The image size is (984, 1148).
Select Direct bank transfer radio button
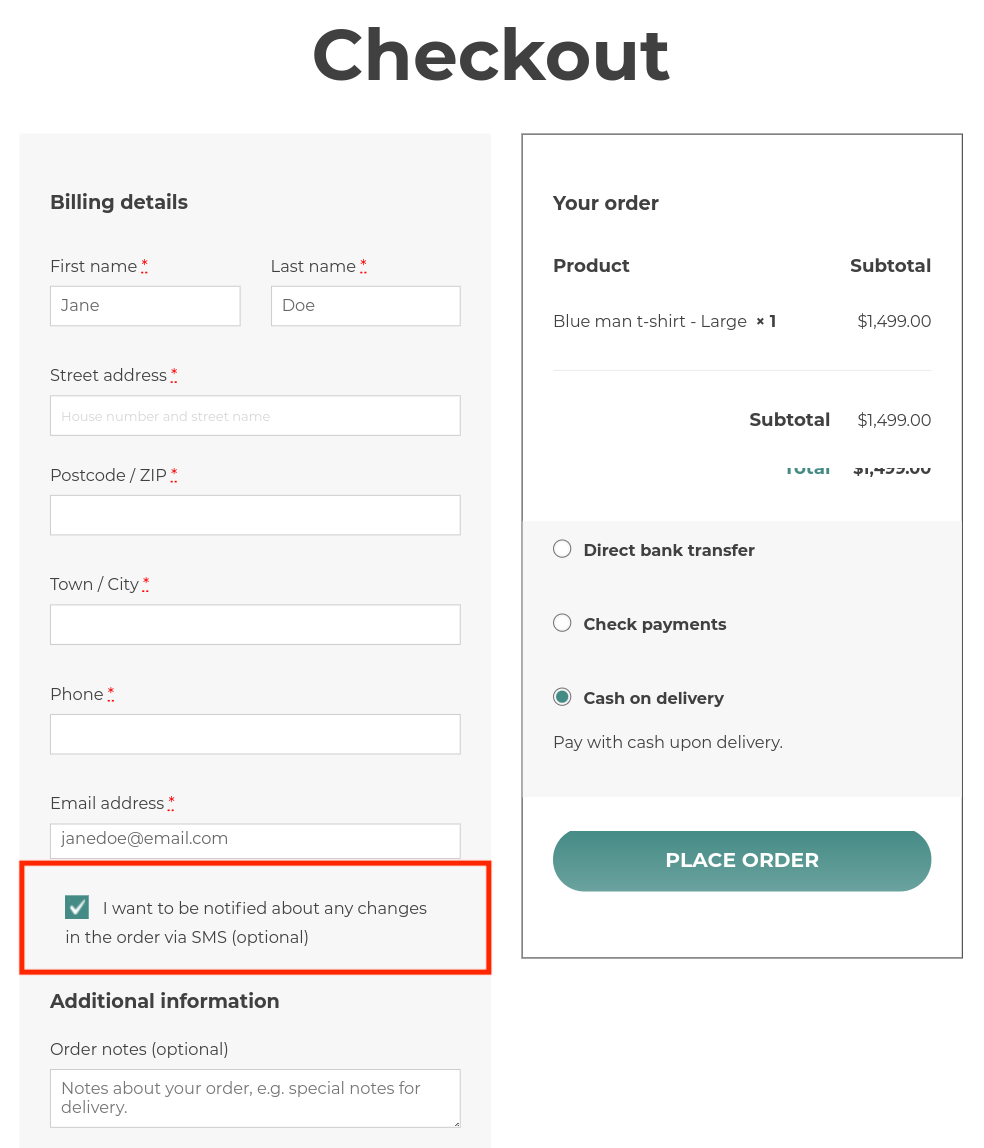click(x=563, y=549)
